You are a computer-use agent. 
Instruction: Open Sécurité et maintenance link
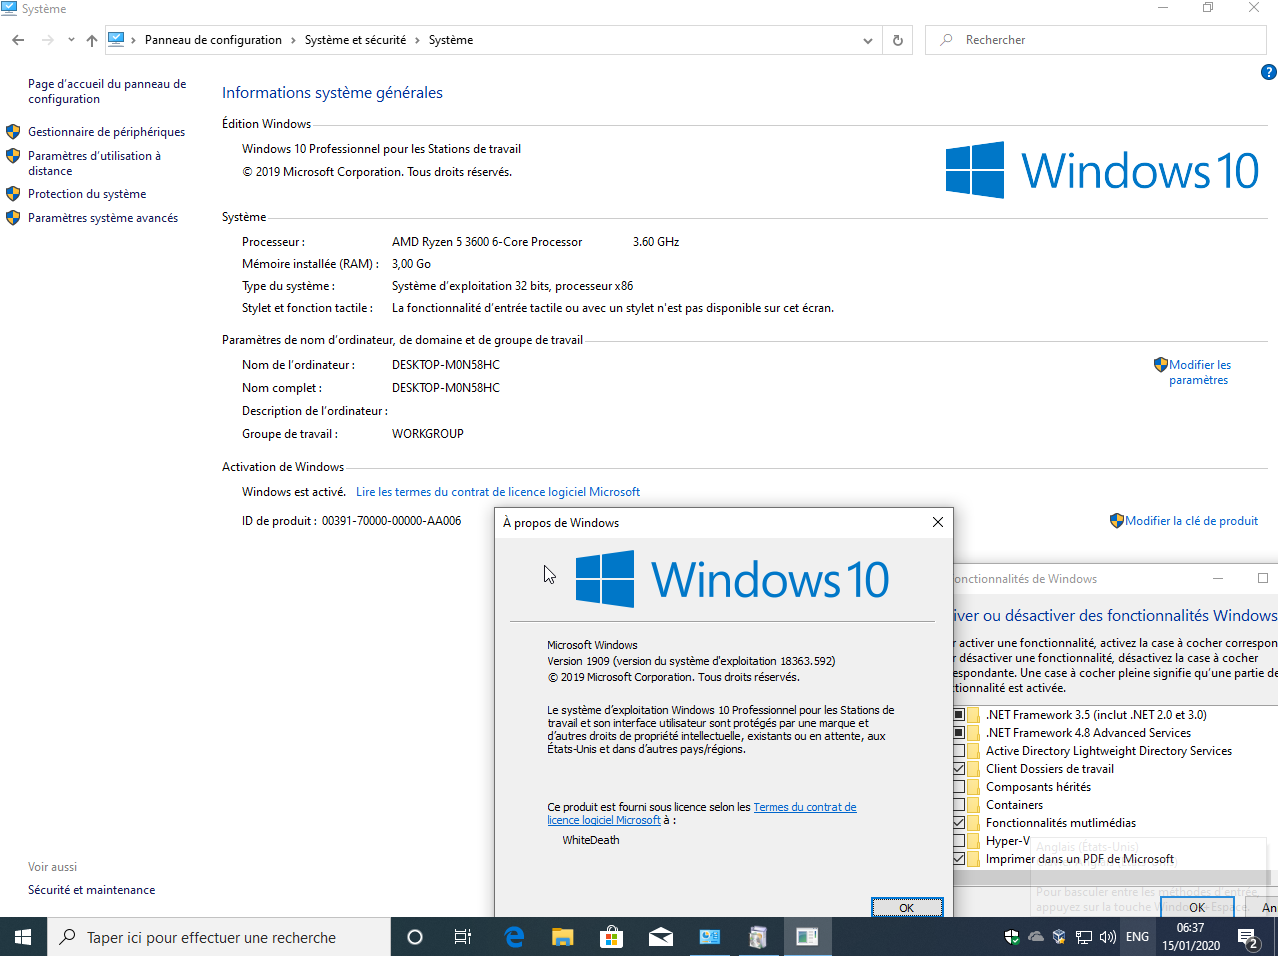coord(91,890)
